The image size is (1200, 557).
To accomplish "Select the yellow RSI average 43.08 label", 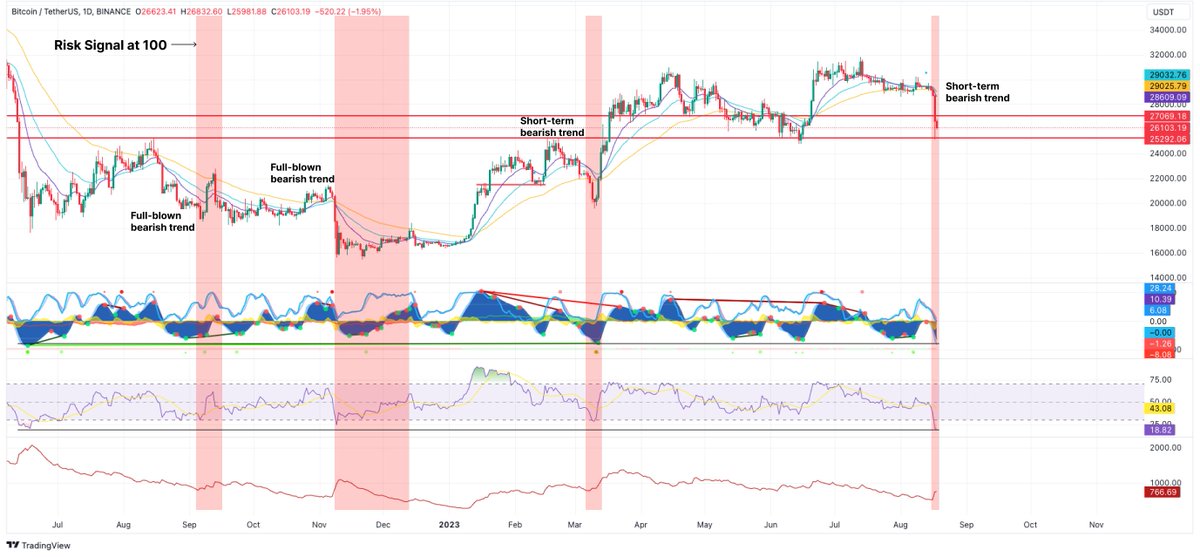I will point(1162,408).
